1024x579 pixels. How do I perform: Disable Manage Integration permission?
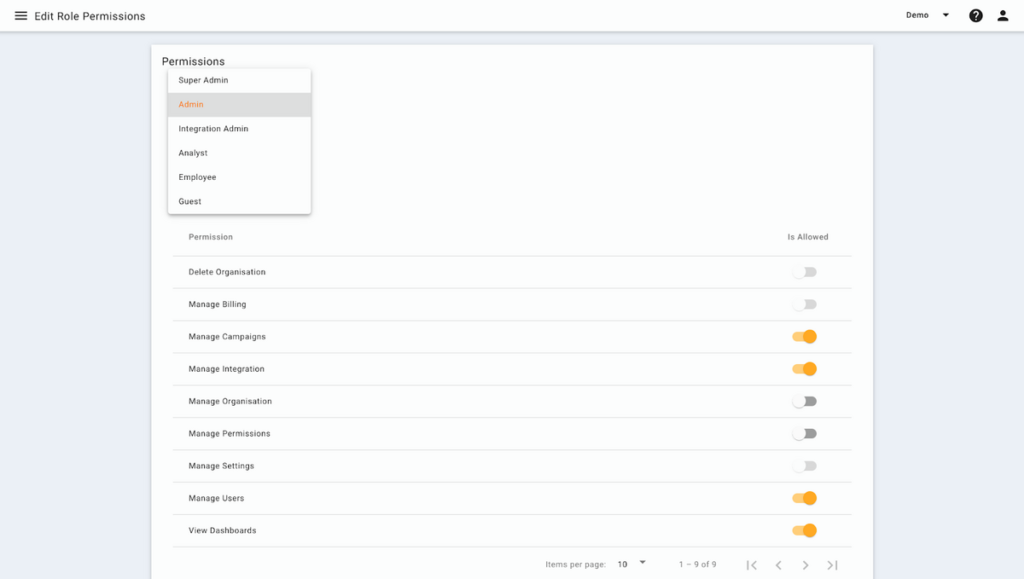805,369
